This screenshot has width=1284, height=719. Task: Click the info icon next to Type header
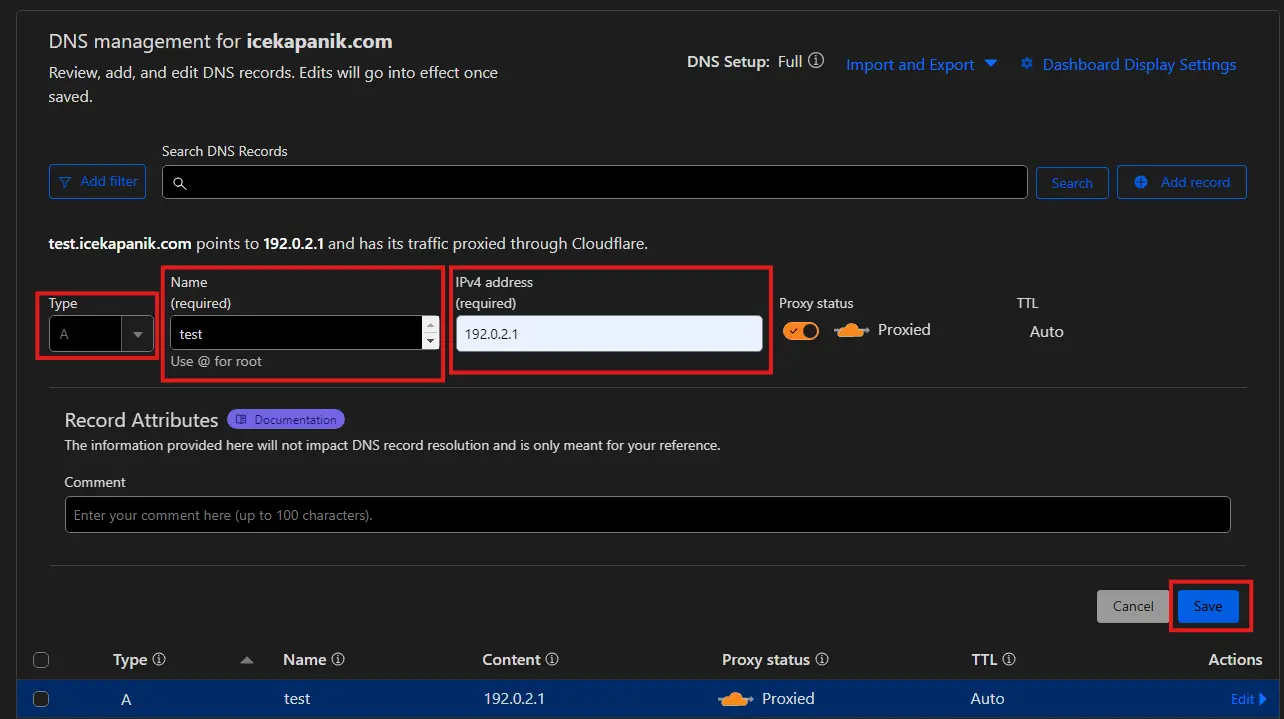(x=159, y=660)
